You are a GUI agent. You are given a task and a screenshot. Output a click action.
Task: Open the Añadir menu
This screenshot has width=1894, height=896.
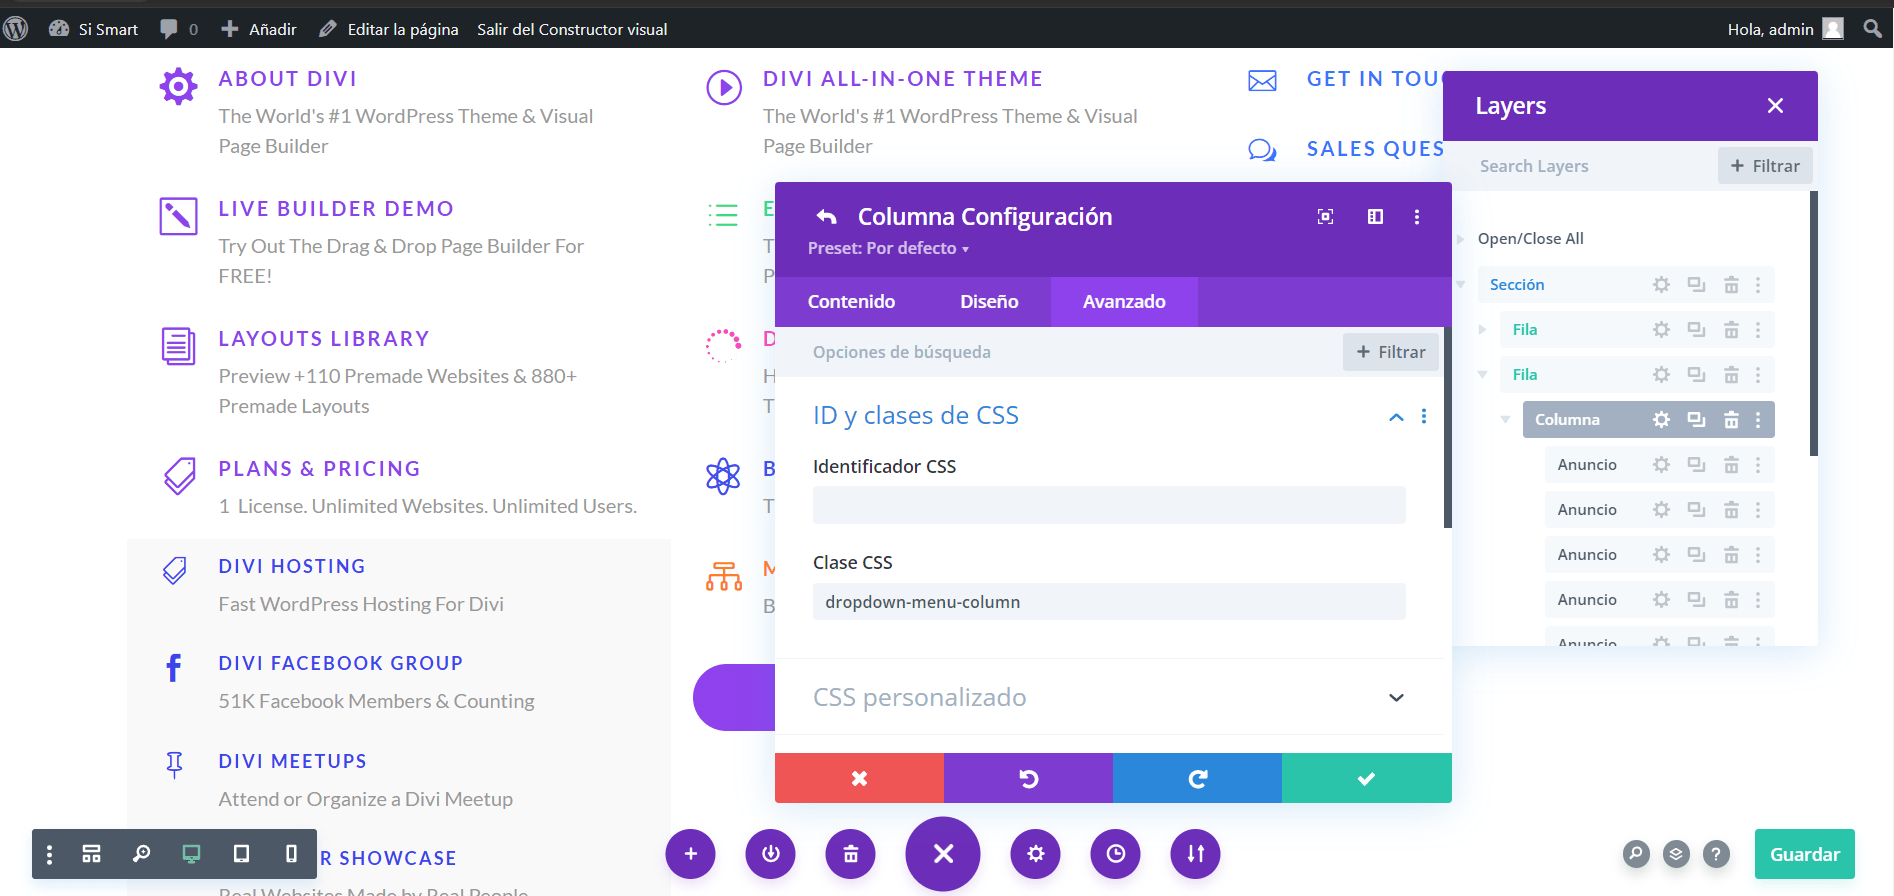259,29
